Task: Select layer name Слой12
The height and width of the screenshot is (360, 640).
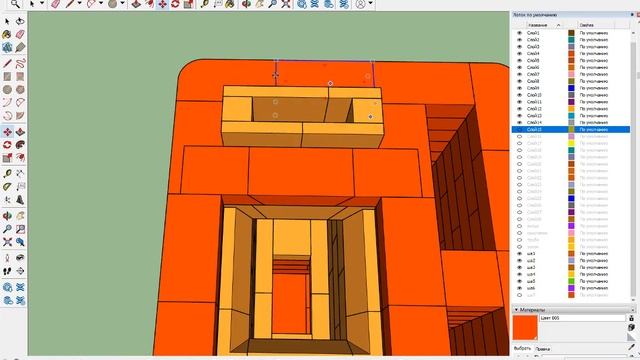Action: point(534,109)
